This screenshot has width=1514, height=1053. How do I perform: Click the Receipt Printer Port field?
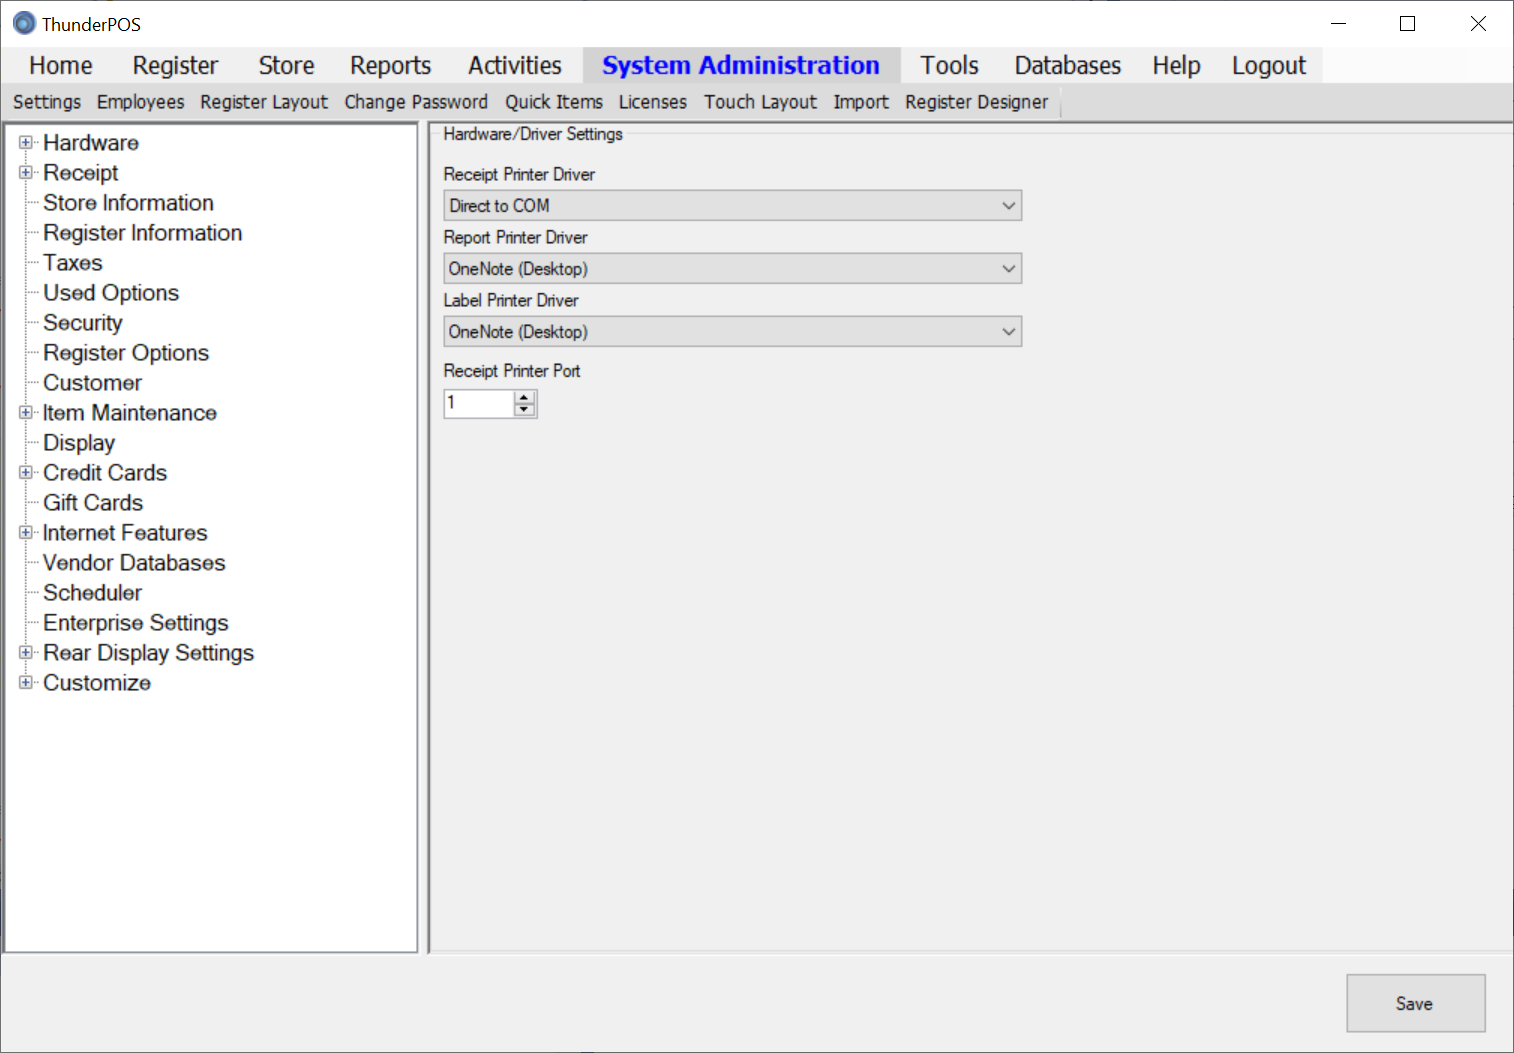tap(478, 404)
